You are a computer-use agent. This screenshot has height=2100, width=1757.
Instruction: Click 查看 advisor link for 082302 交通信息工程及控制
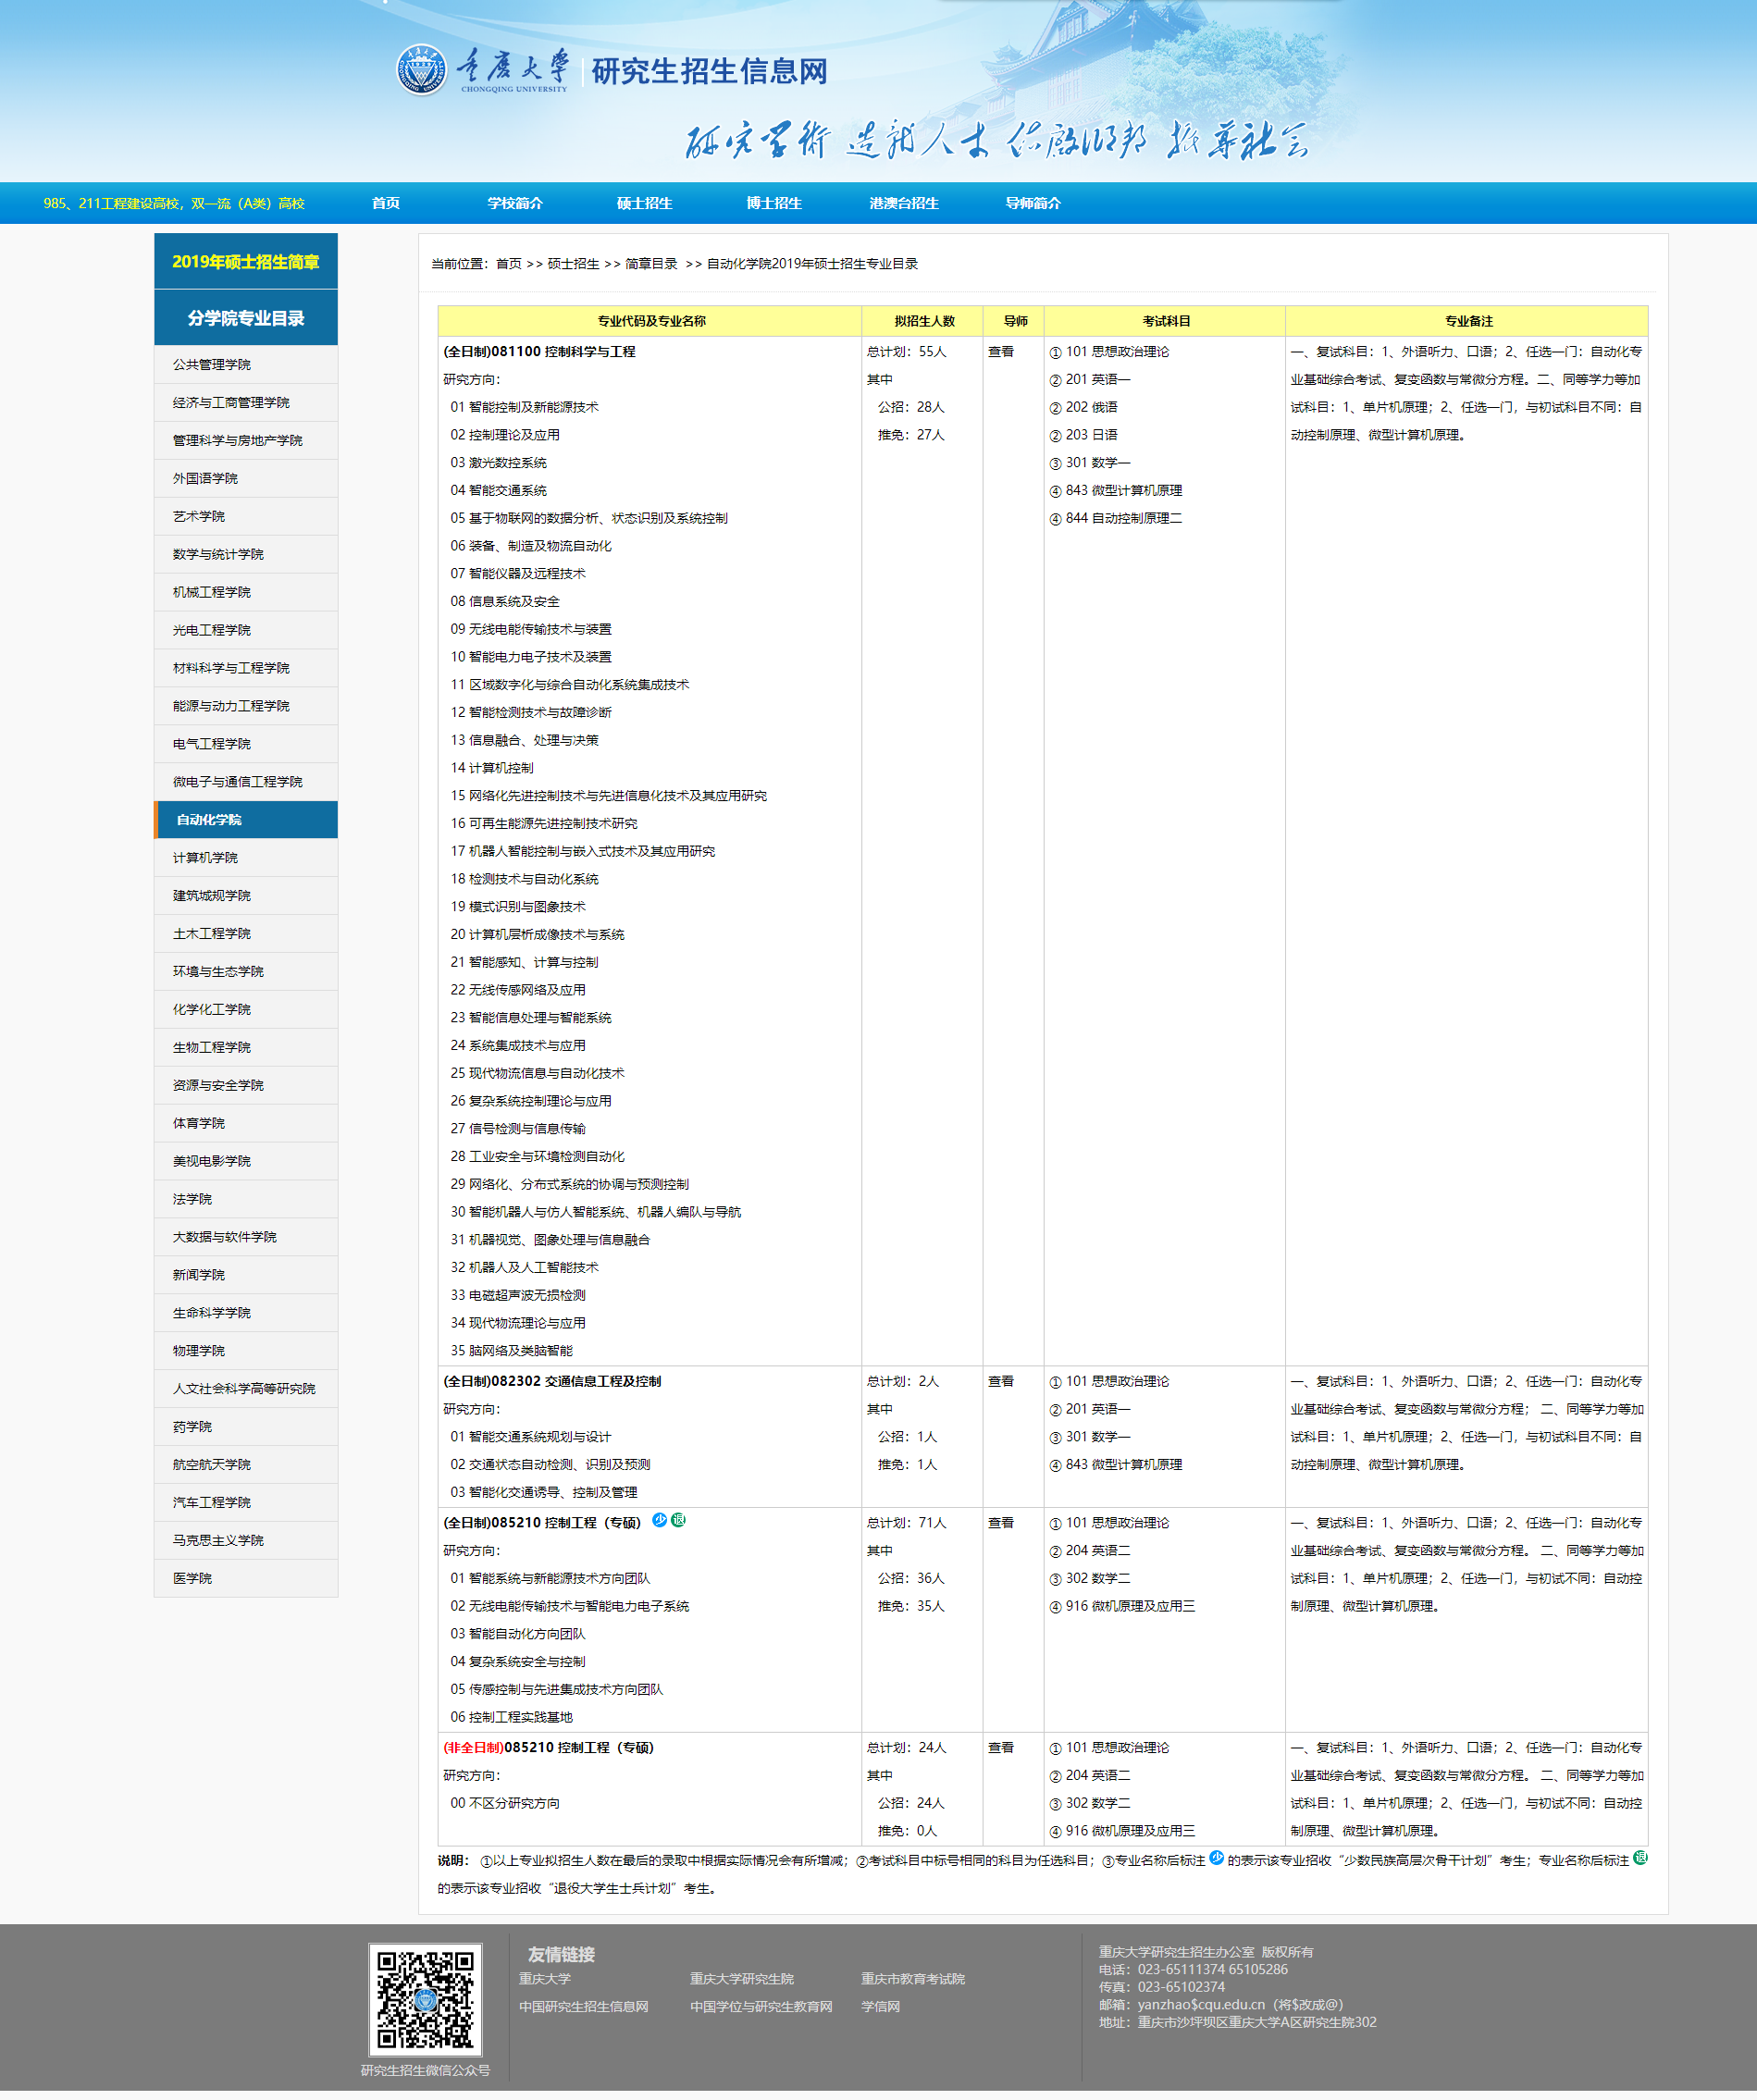(1001, 1382)
